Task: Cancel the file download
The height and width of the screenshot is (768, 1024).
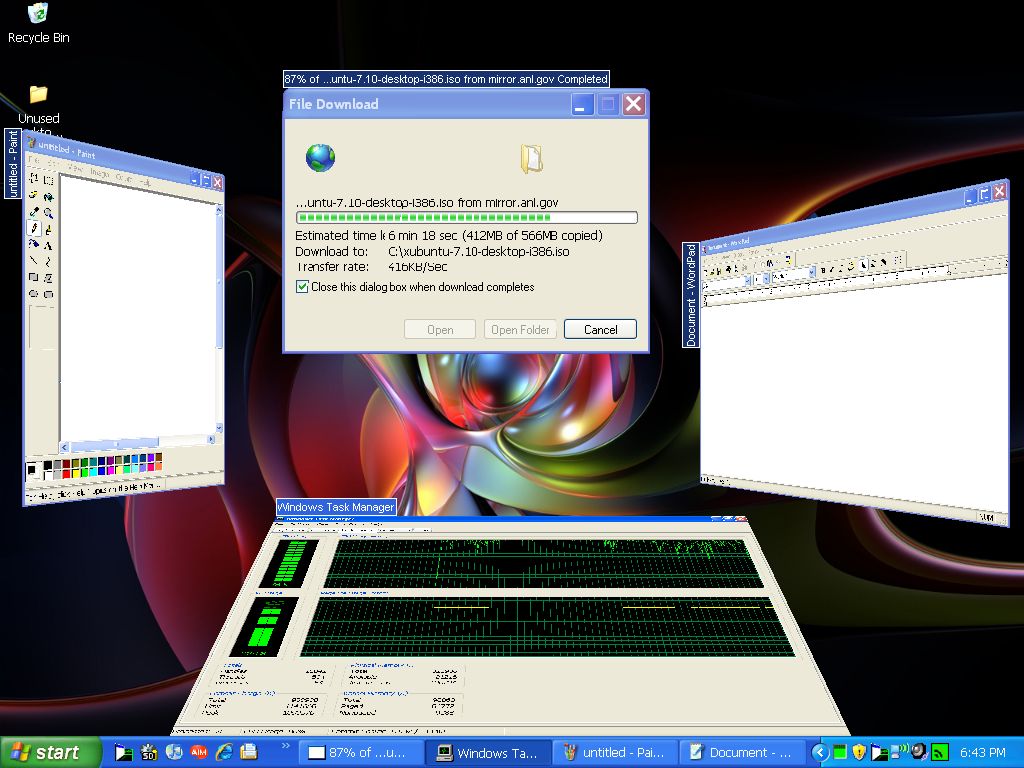Action: [600, 329]
